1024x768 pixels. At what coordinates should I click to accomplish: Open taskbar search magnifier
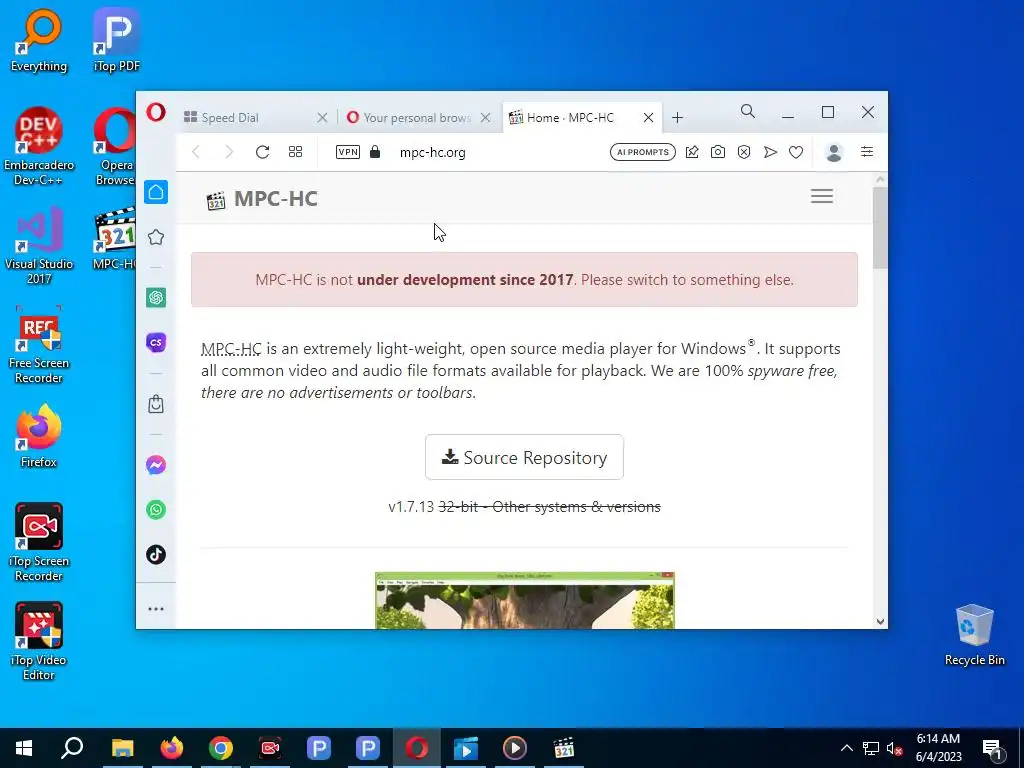[x=72, y=748]
